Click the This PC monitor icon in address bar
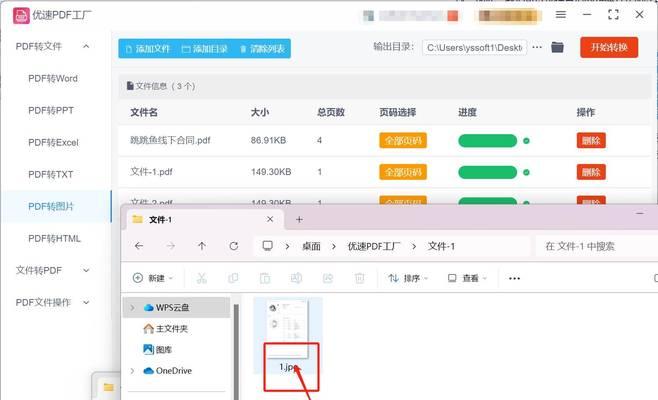The height and width of the screenshot is (400, 658). 267,246
